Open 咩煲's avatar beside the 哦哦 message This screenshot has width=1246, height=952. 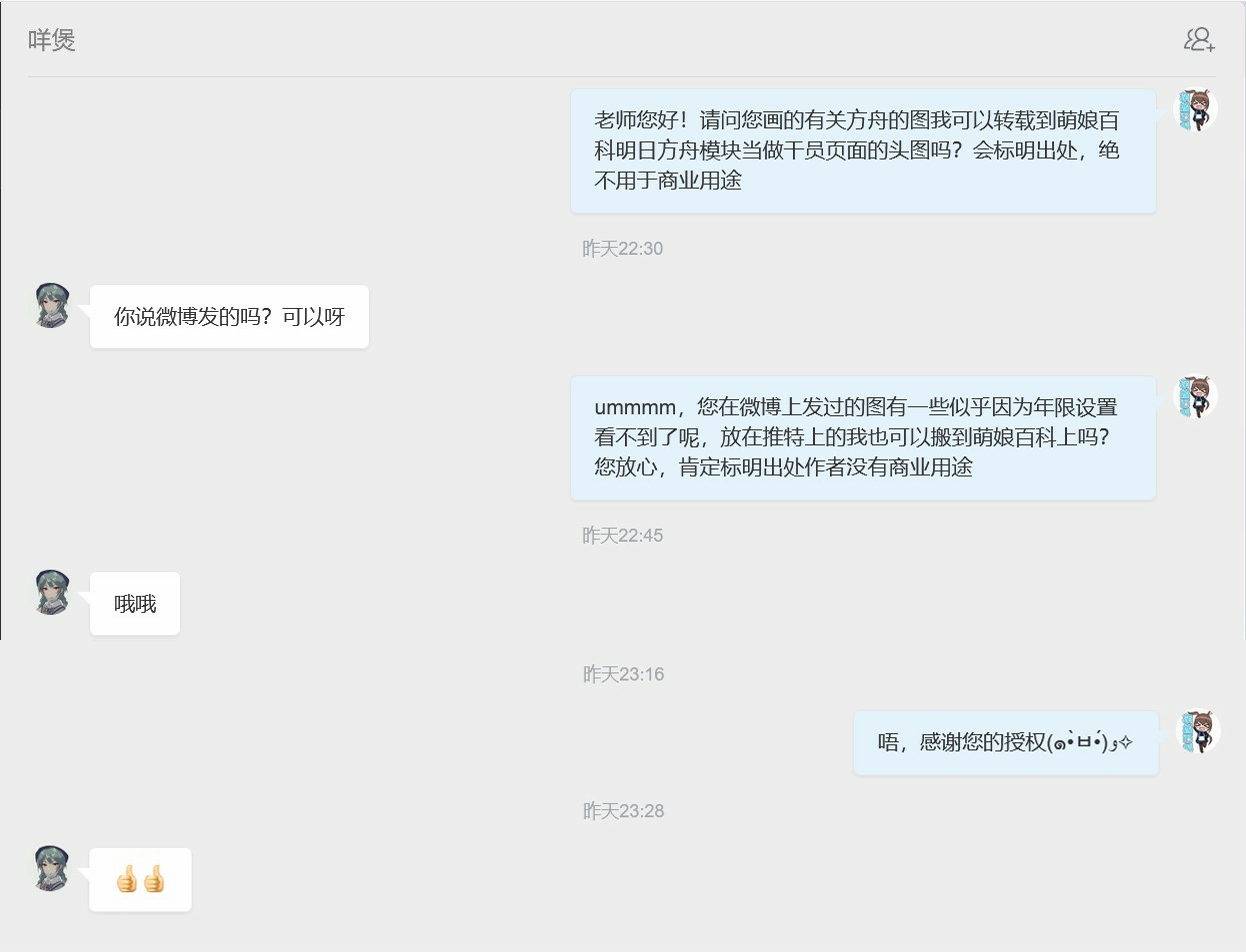[52, 593]
